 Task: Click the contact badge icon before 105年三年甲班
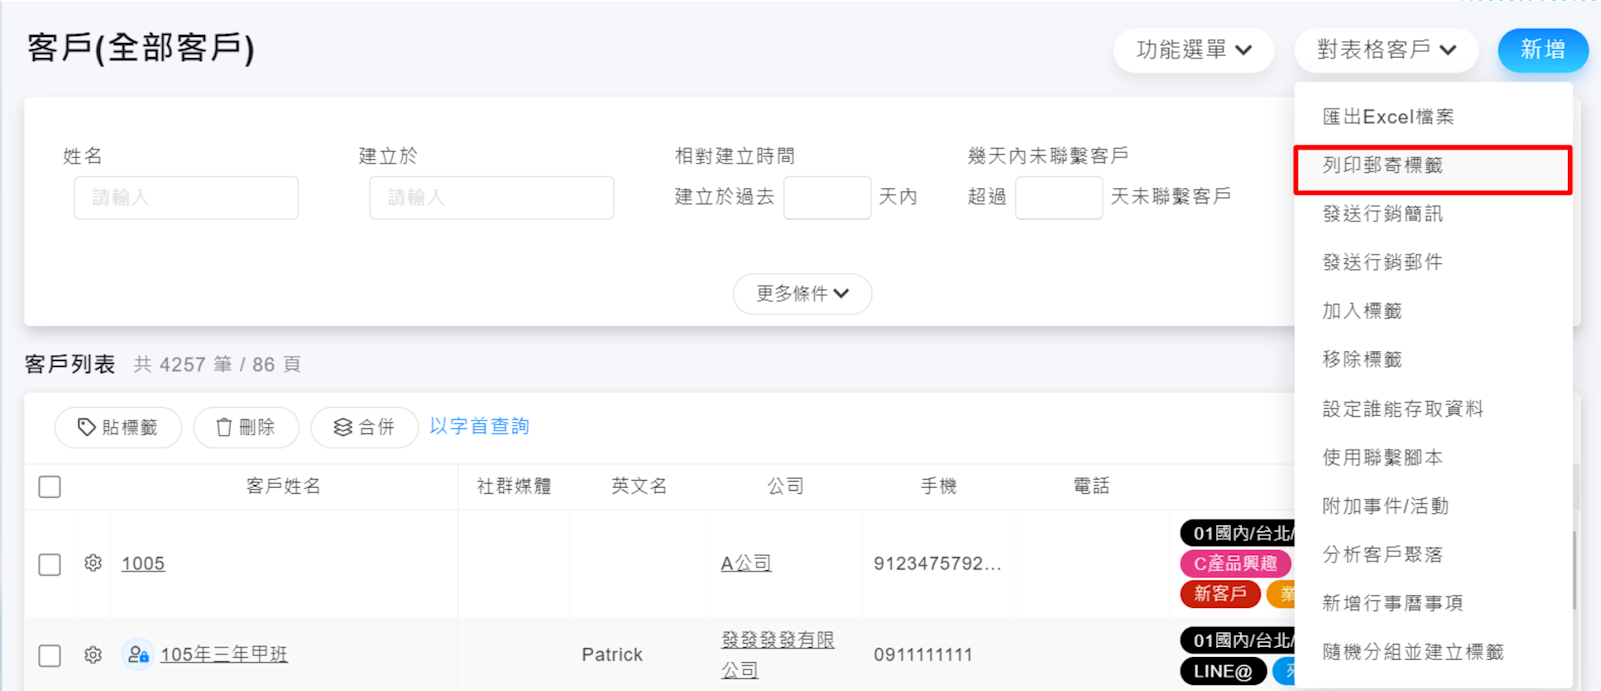coord(137,655)
